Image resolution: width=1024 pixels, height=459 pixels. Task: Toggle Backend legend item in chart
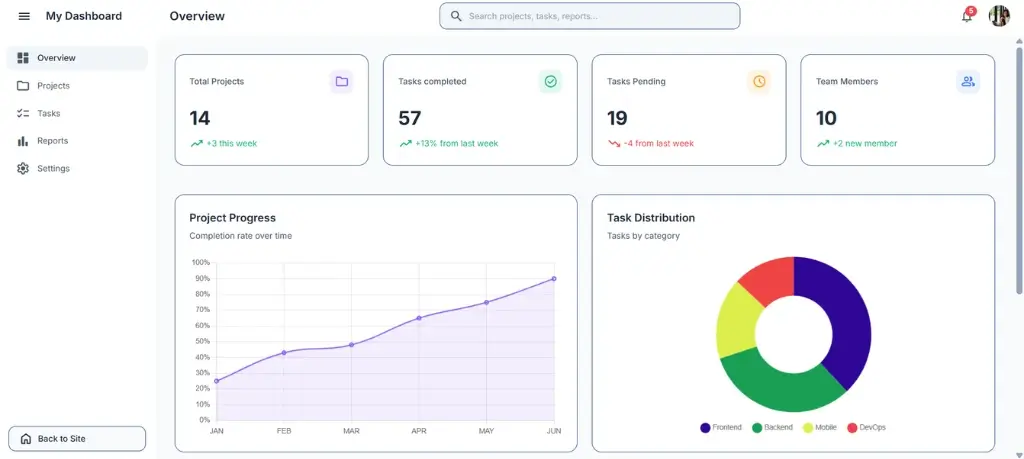coord(772,427)
